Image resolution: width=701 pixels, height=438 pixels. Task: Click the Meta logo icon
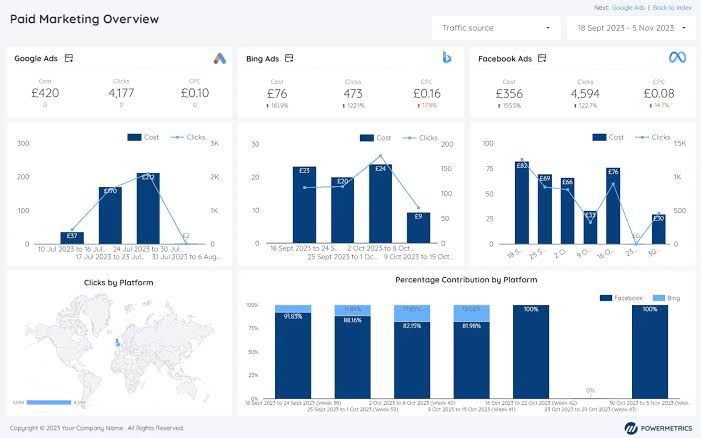tap(677, 57)
